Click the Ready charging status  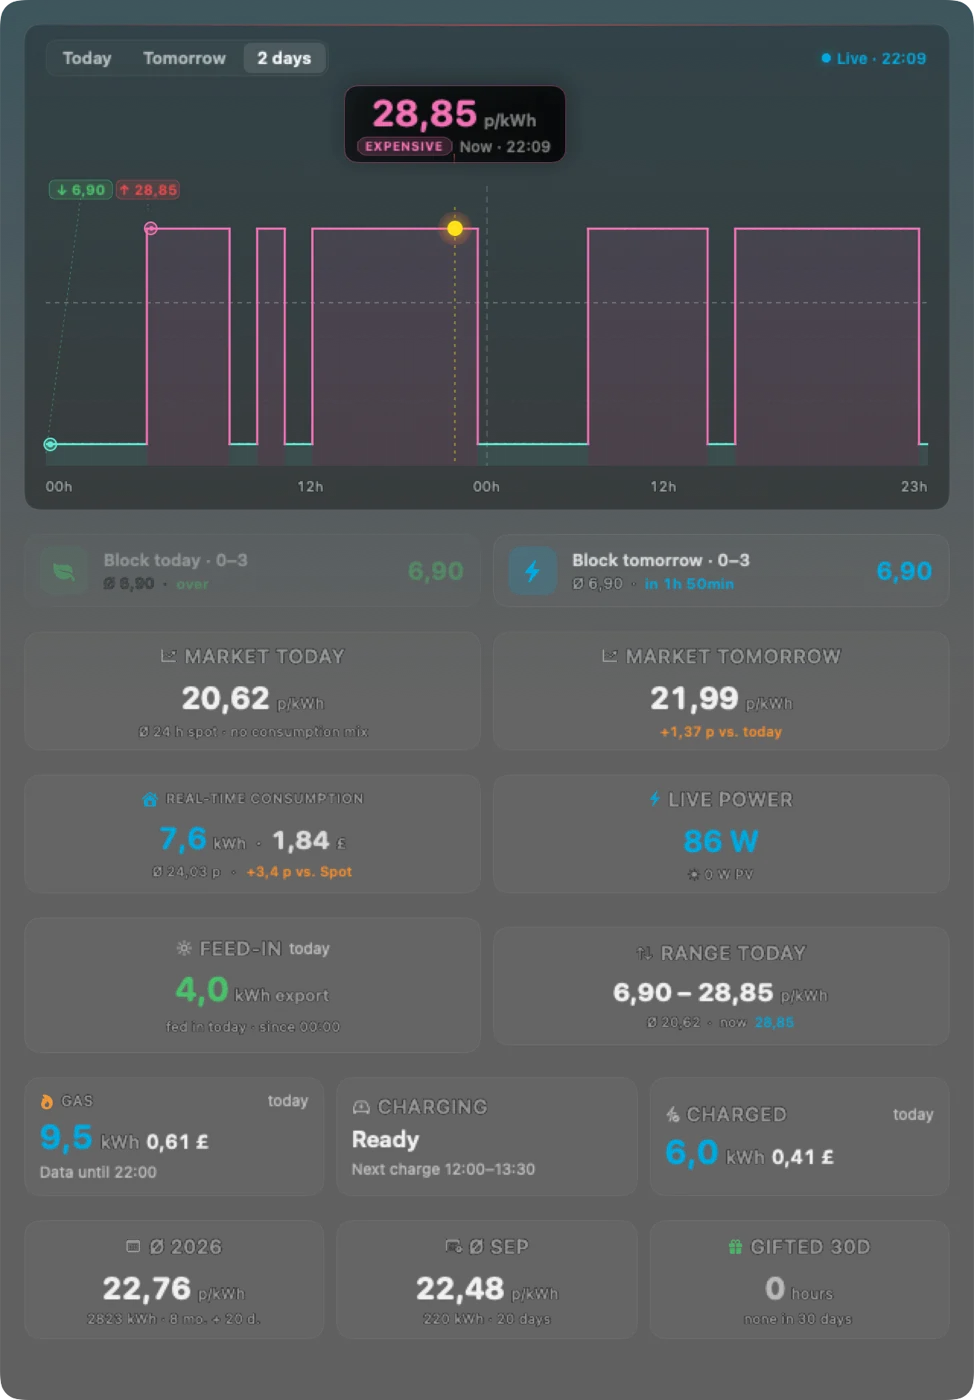tap(385, 1139)
